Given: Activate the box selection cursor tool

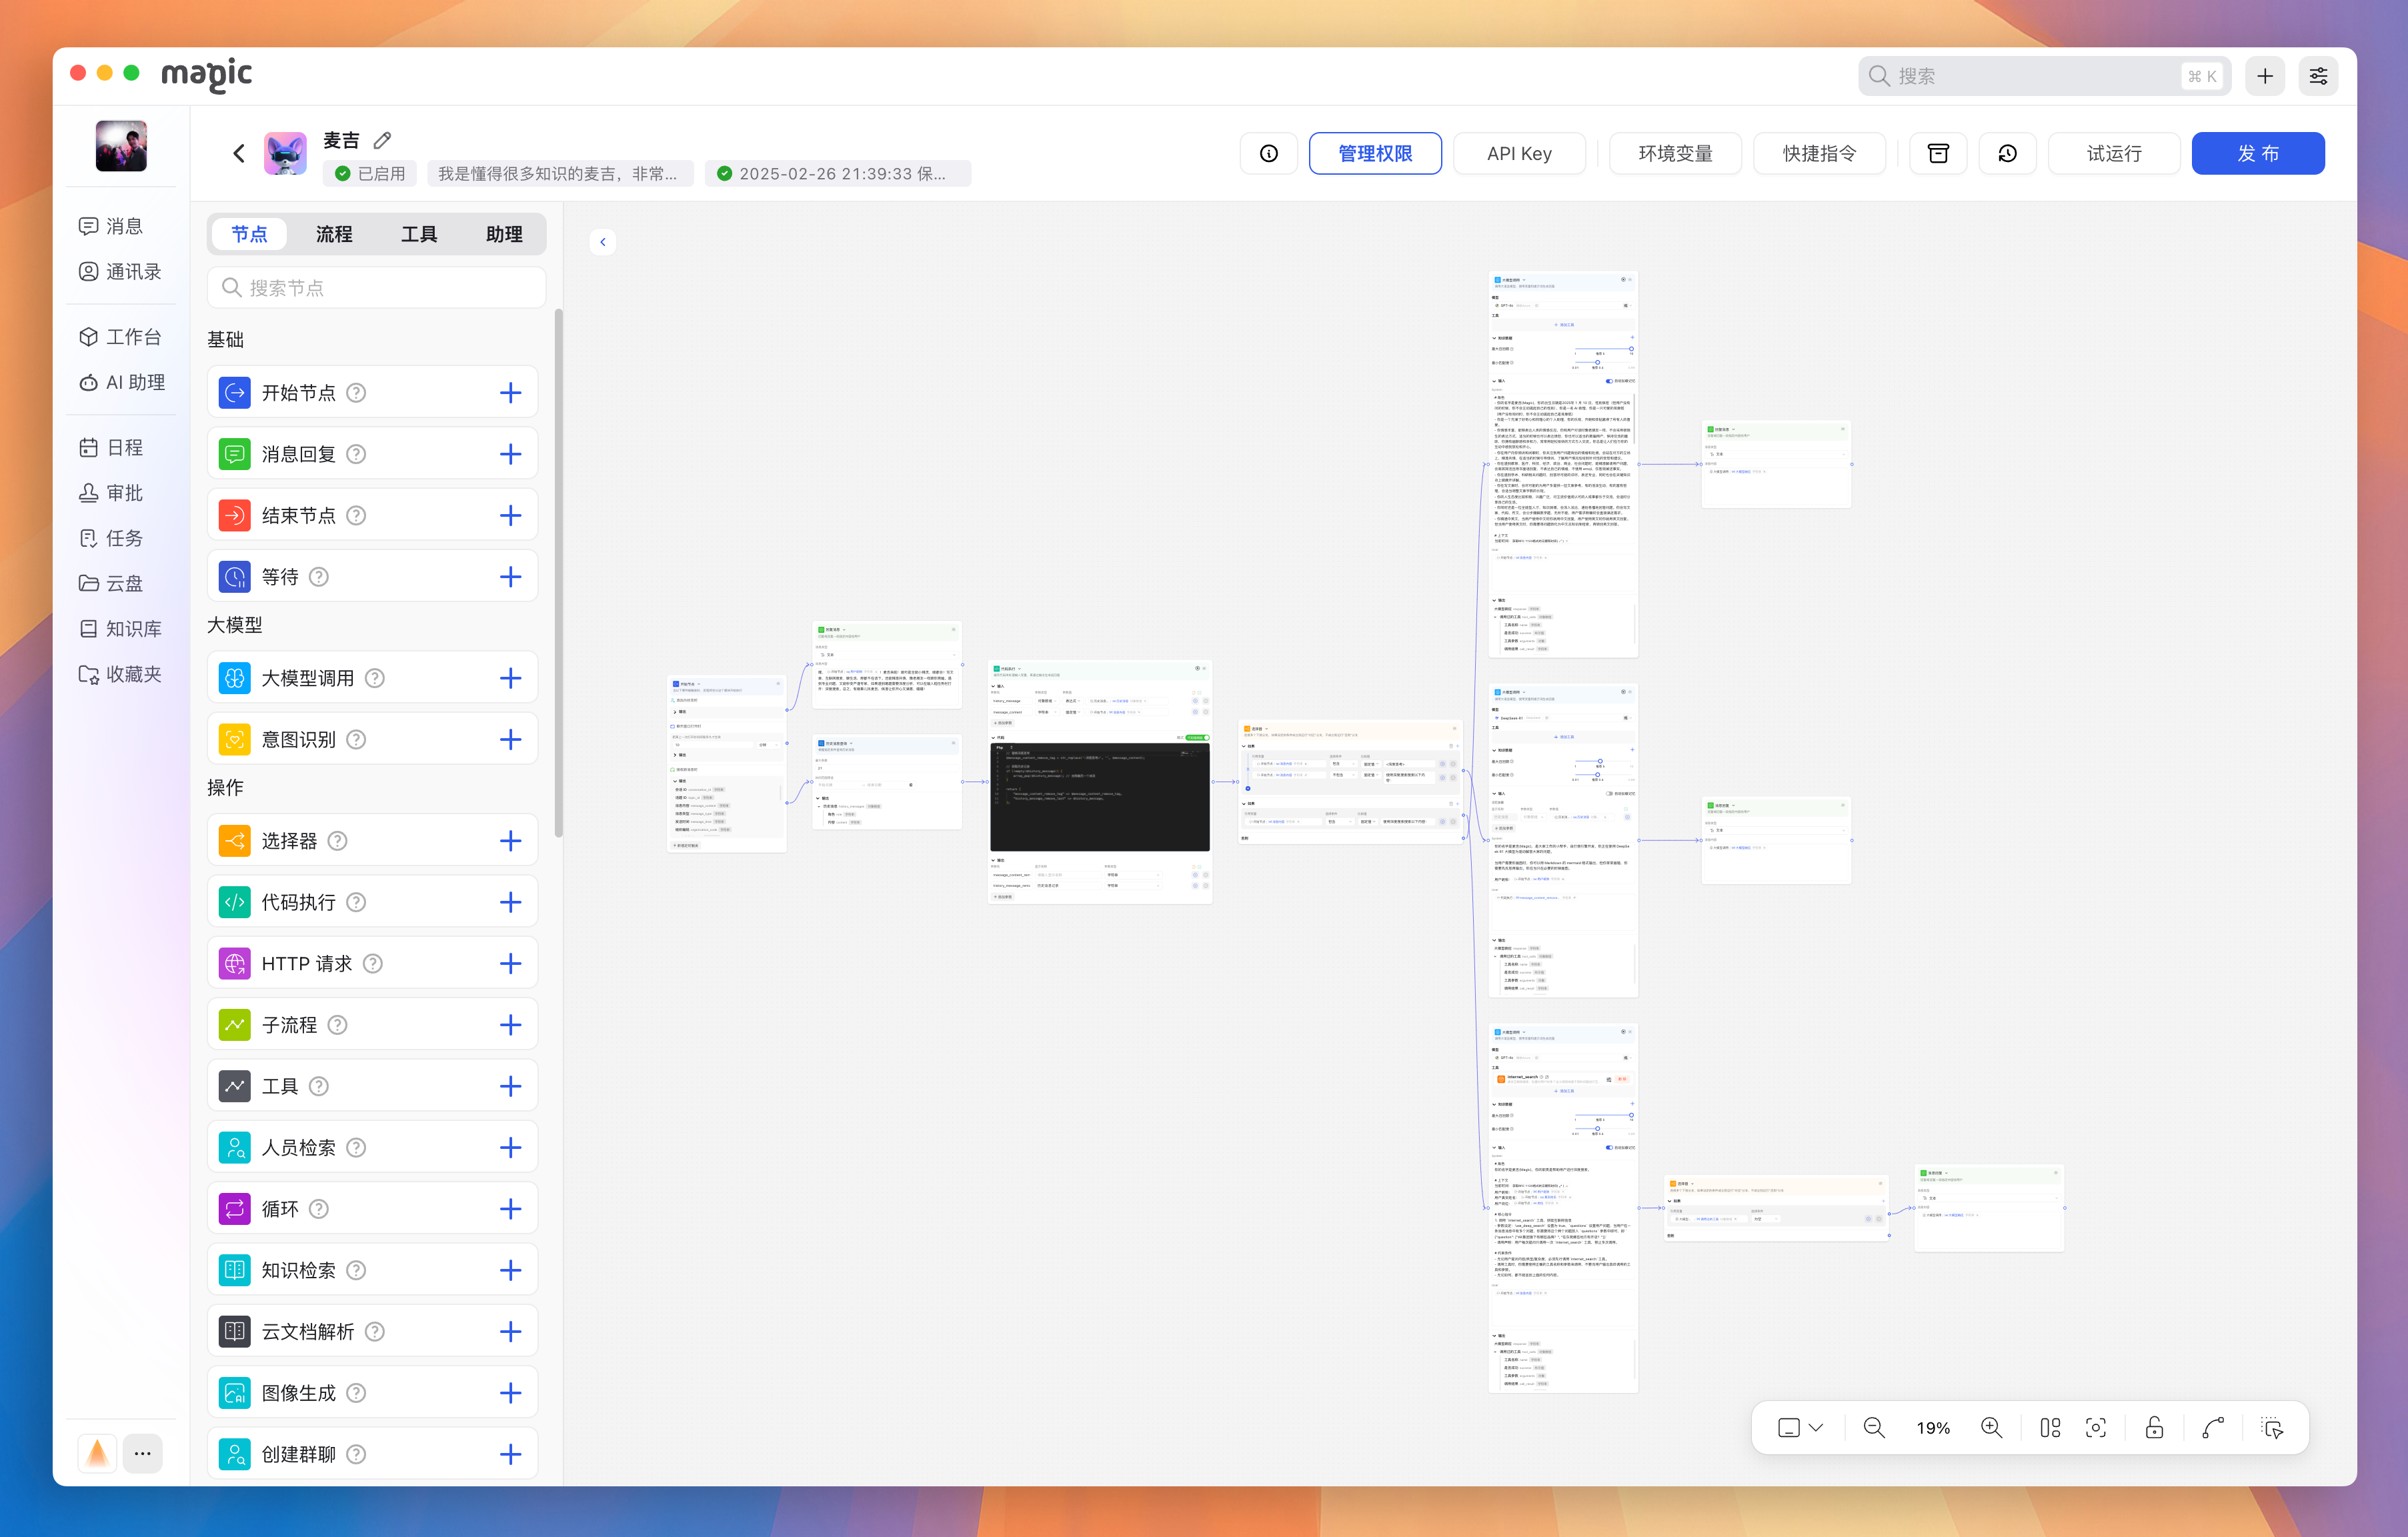Looking at the screenshot, I should [2272, 1428].
